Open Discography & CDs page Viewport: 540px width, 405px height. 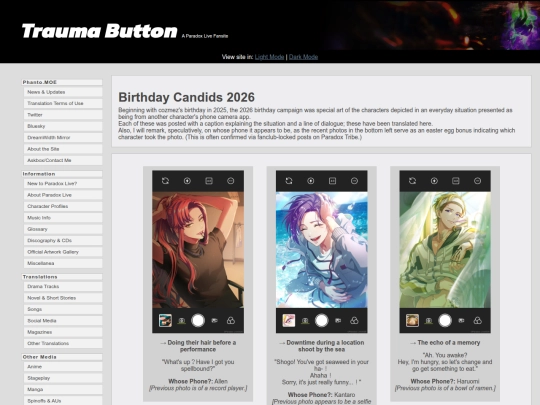[x=63, y=240]
